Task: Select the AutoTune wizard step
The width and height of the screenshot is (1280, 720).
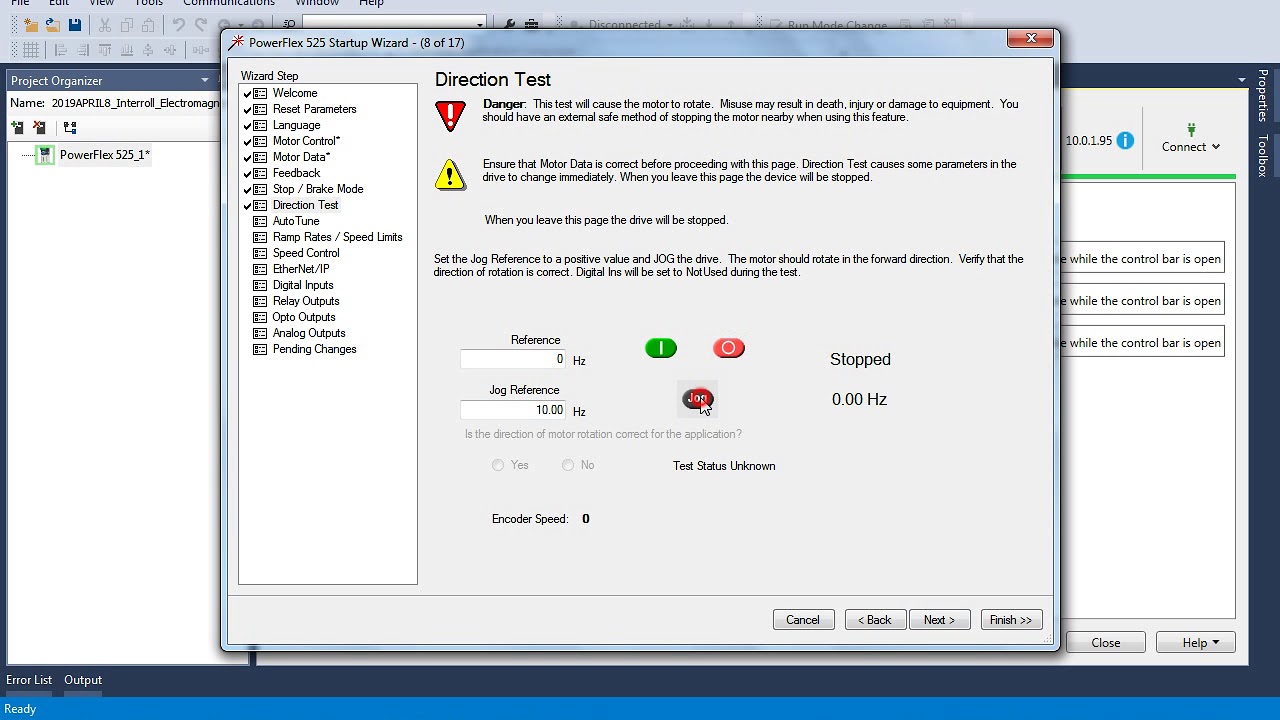Action: click(296, 221)
